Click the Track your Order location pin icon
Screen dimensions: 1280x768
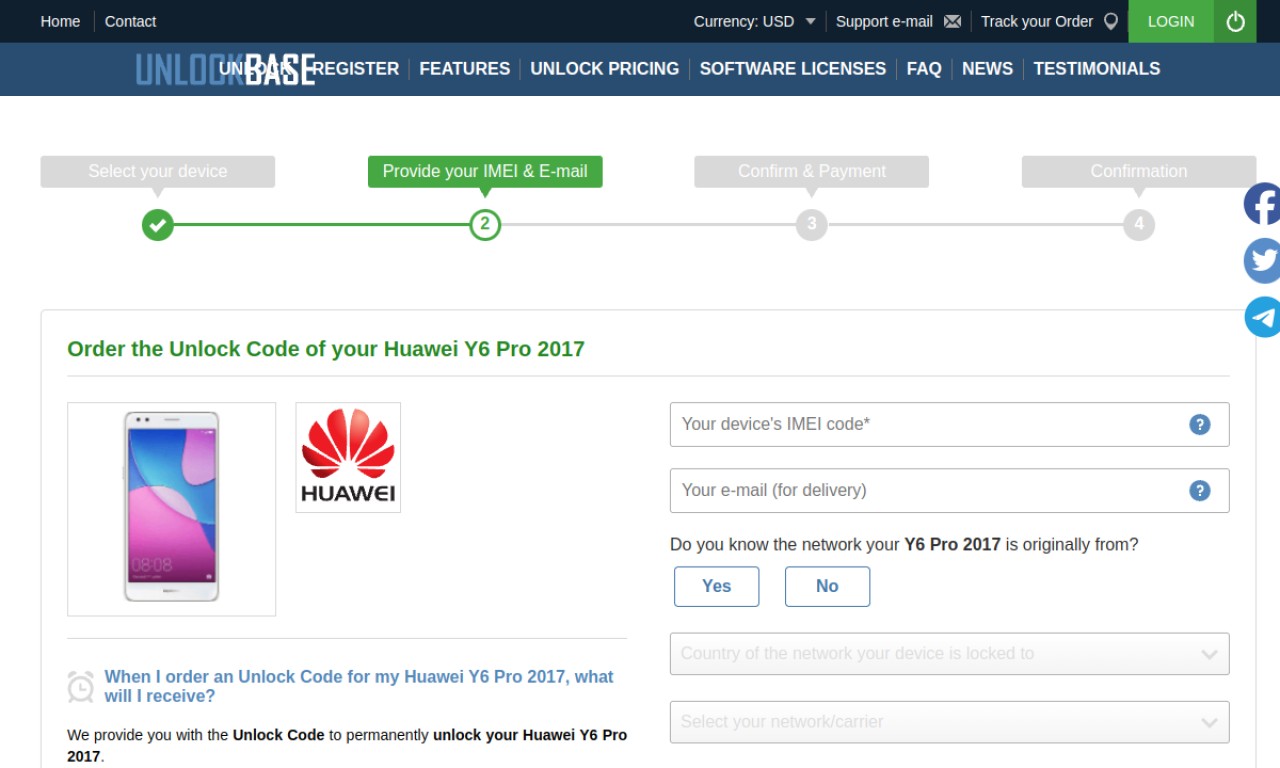1111,21
